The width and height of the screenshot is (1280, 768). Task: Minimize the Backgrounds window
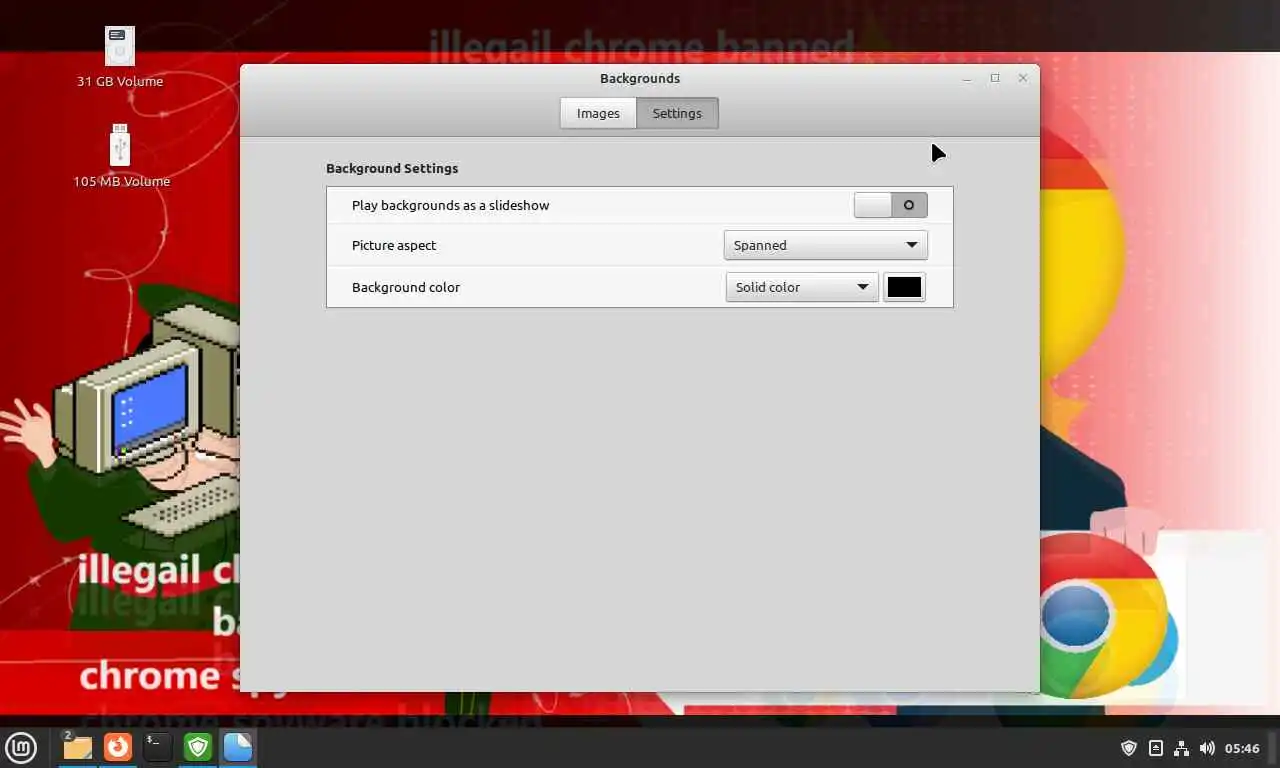[x=967, y=78]
